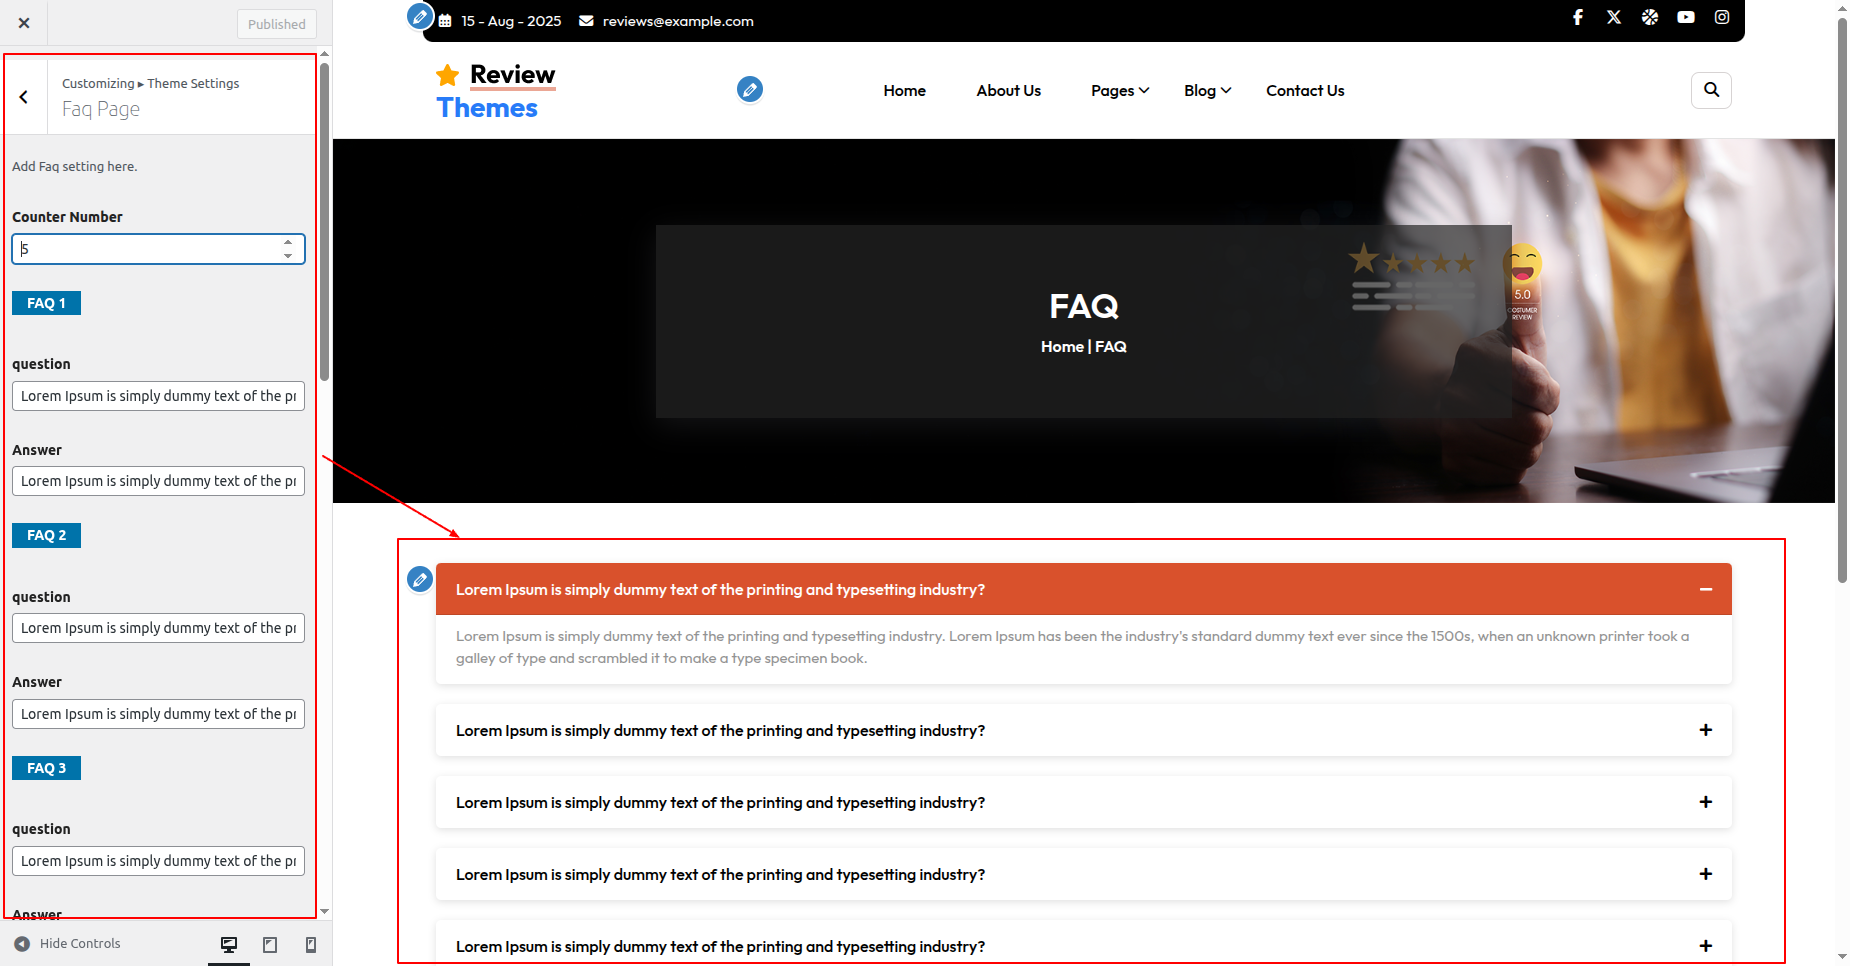Image resolution: width=1850 pixels, height=966 pixels.
Task: Click the Instagram icon in top bar
Action: [1722, 17]
